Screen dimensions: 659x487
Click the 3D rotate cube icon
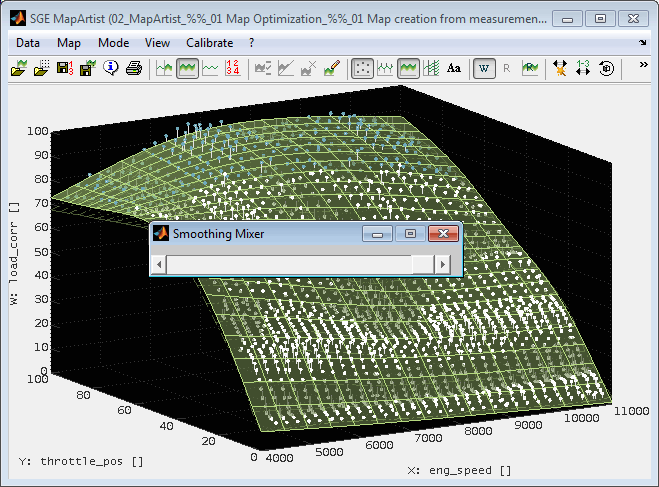[606, 68]
